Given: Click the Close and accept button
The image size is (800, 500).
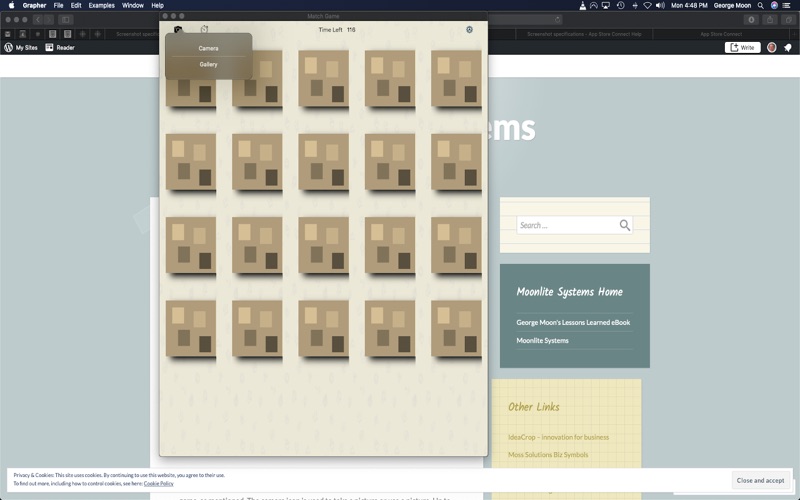Looking at the screenshot, I should [x=760, y=480].
